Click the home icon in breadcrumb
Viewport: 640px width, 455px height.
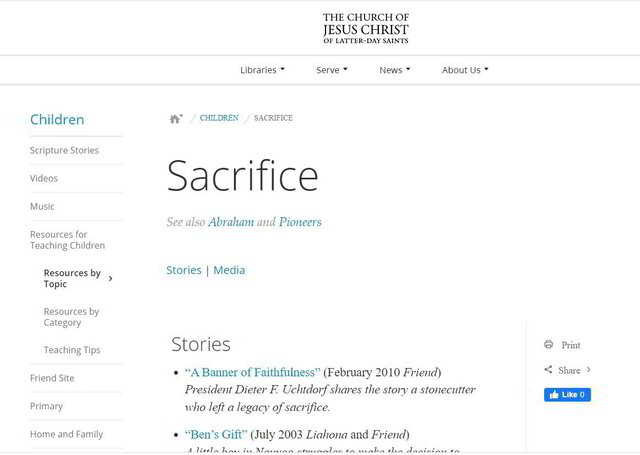click(x=175, y=118)
